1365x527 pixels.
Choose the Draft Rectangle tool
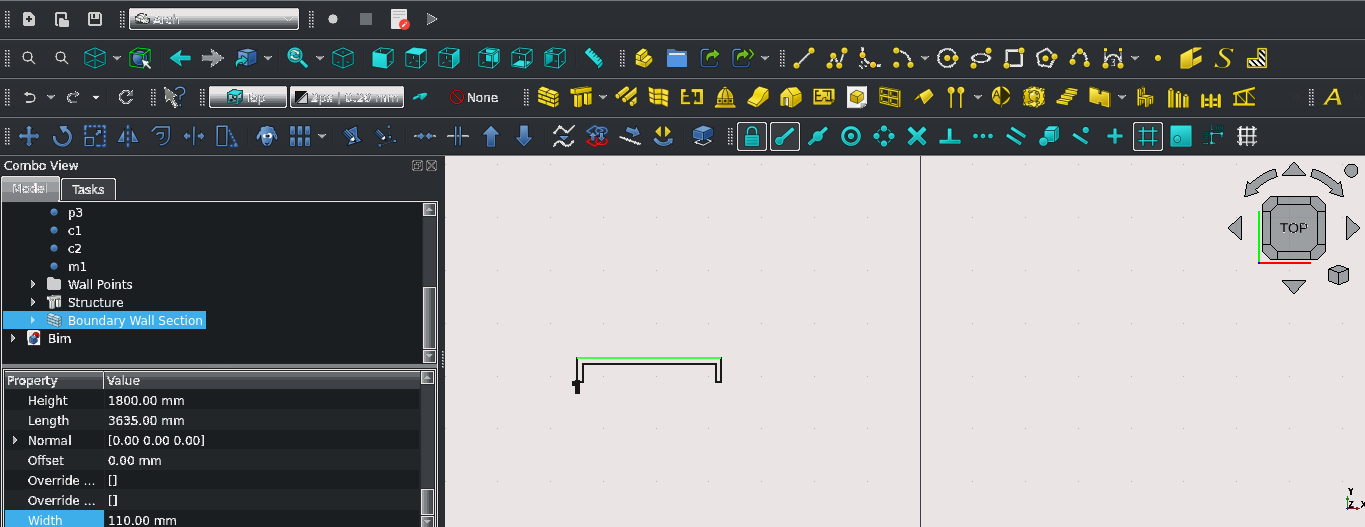coord(1014,58)
